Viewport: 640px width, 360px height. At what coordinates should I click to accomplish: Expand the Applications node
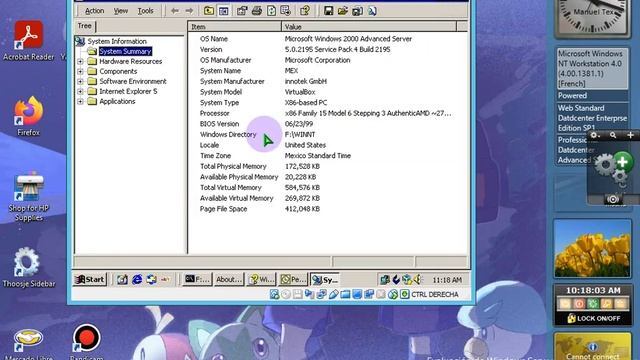coord(80,101)
